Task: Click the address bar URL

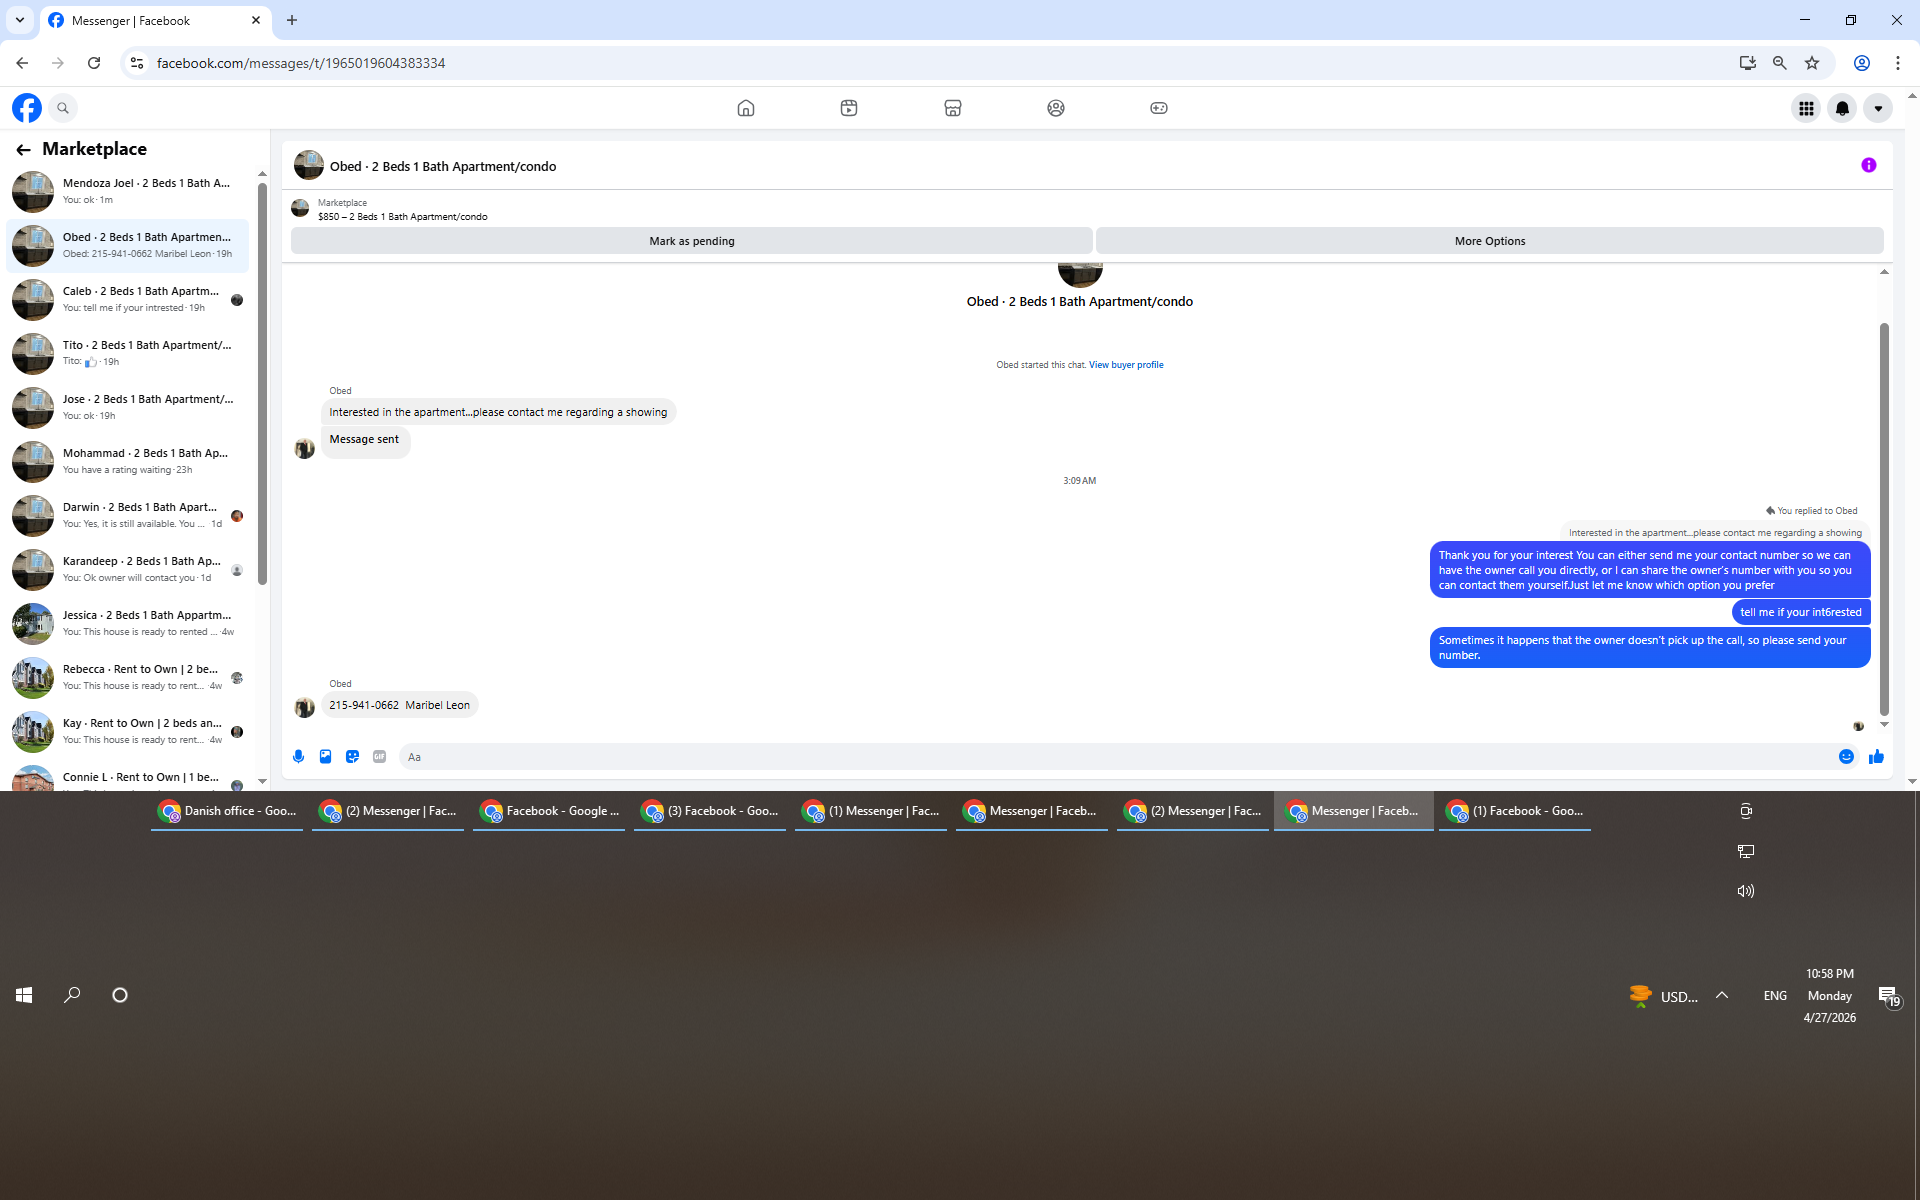Action: [301, 63]
